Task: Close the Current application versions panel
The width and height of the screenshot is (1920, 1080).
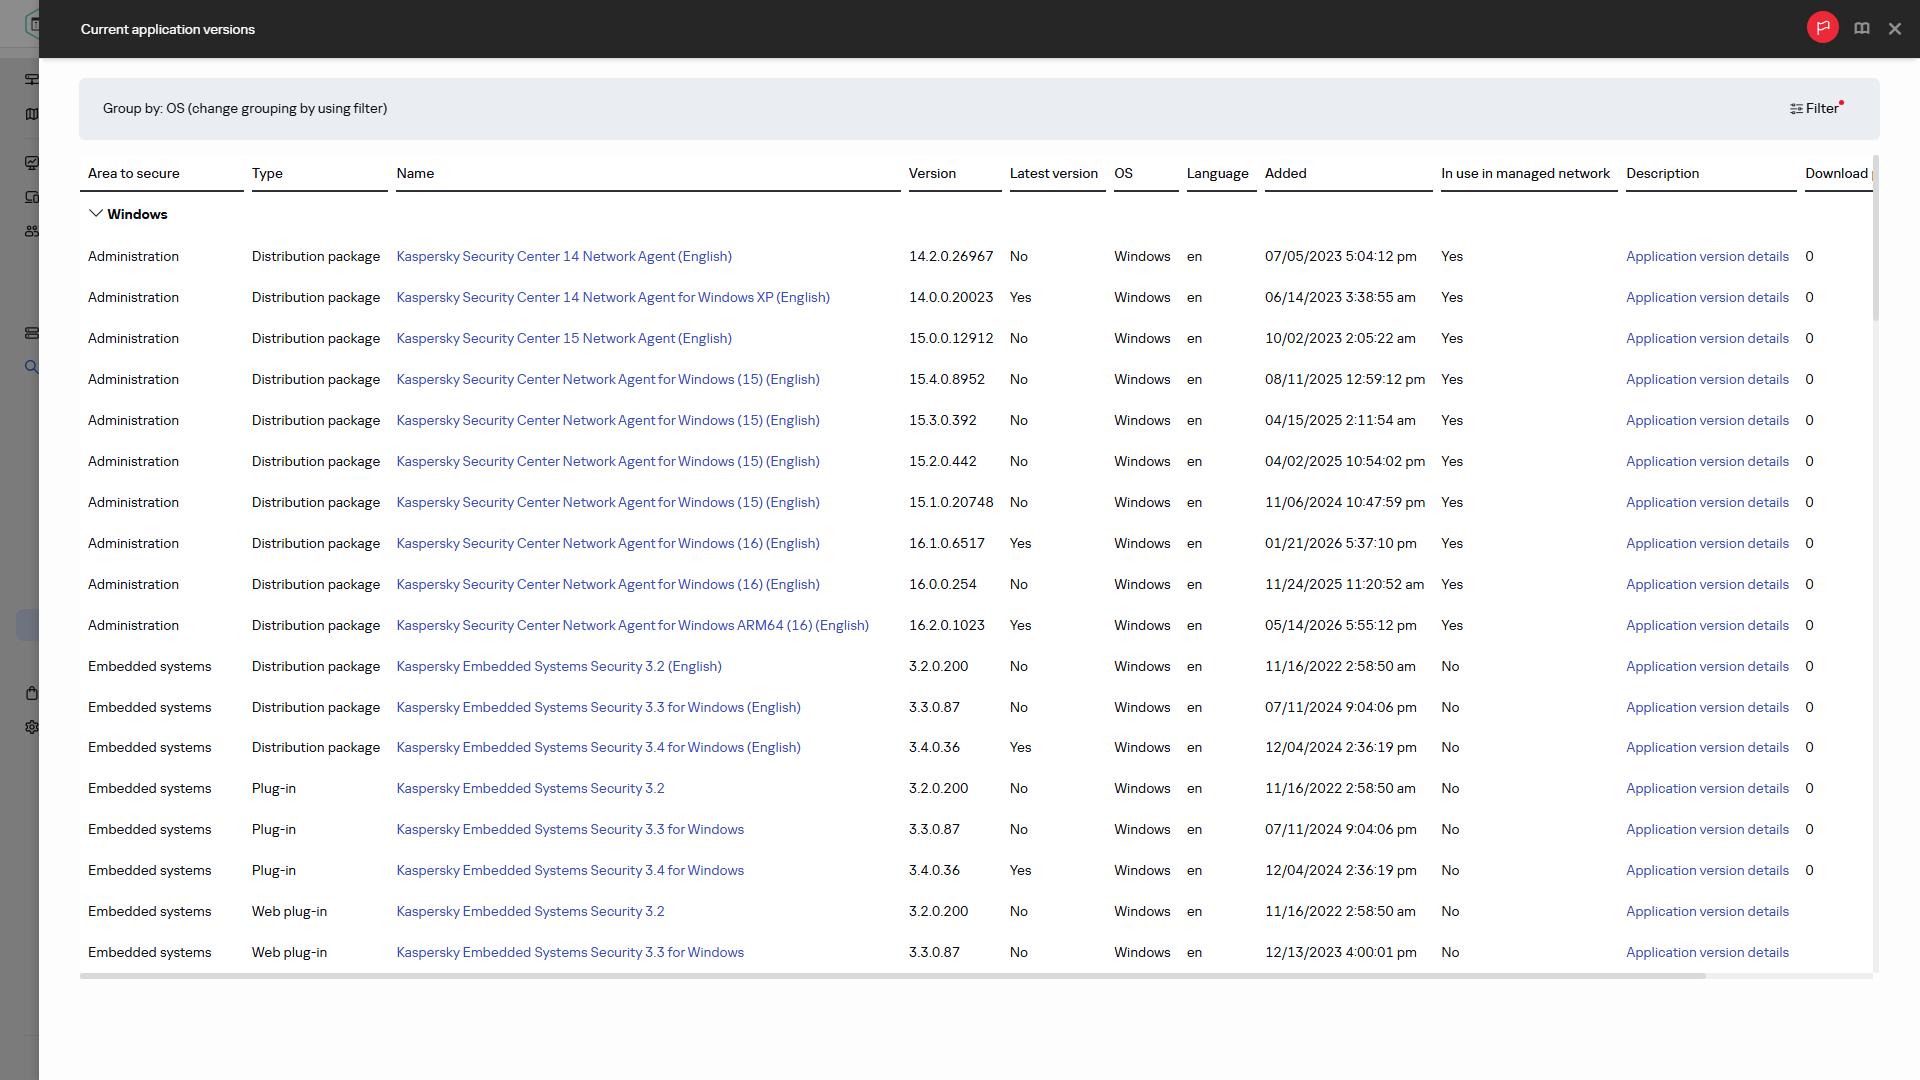Action: click(1894, 29)
